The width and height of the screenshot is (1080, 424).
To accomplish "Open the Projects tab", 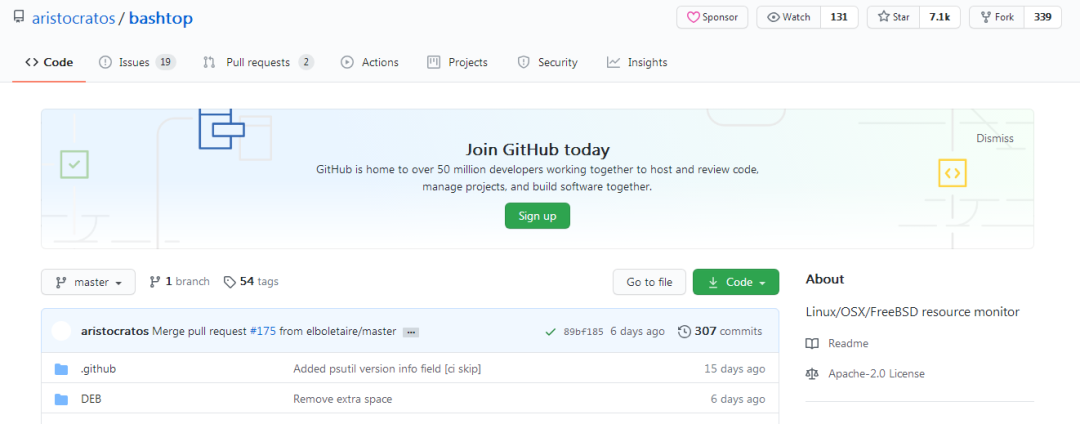I will click(457, 62).
